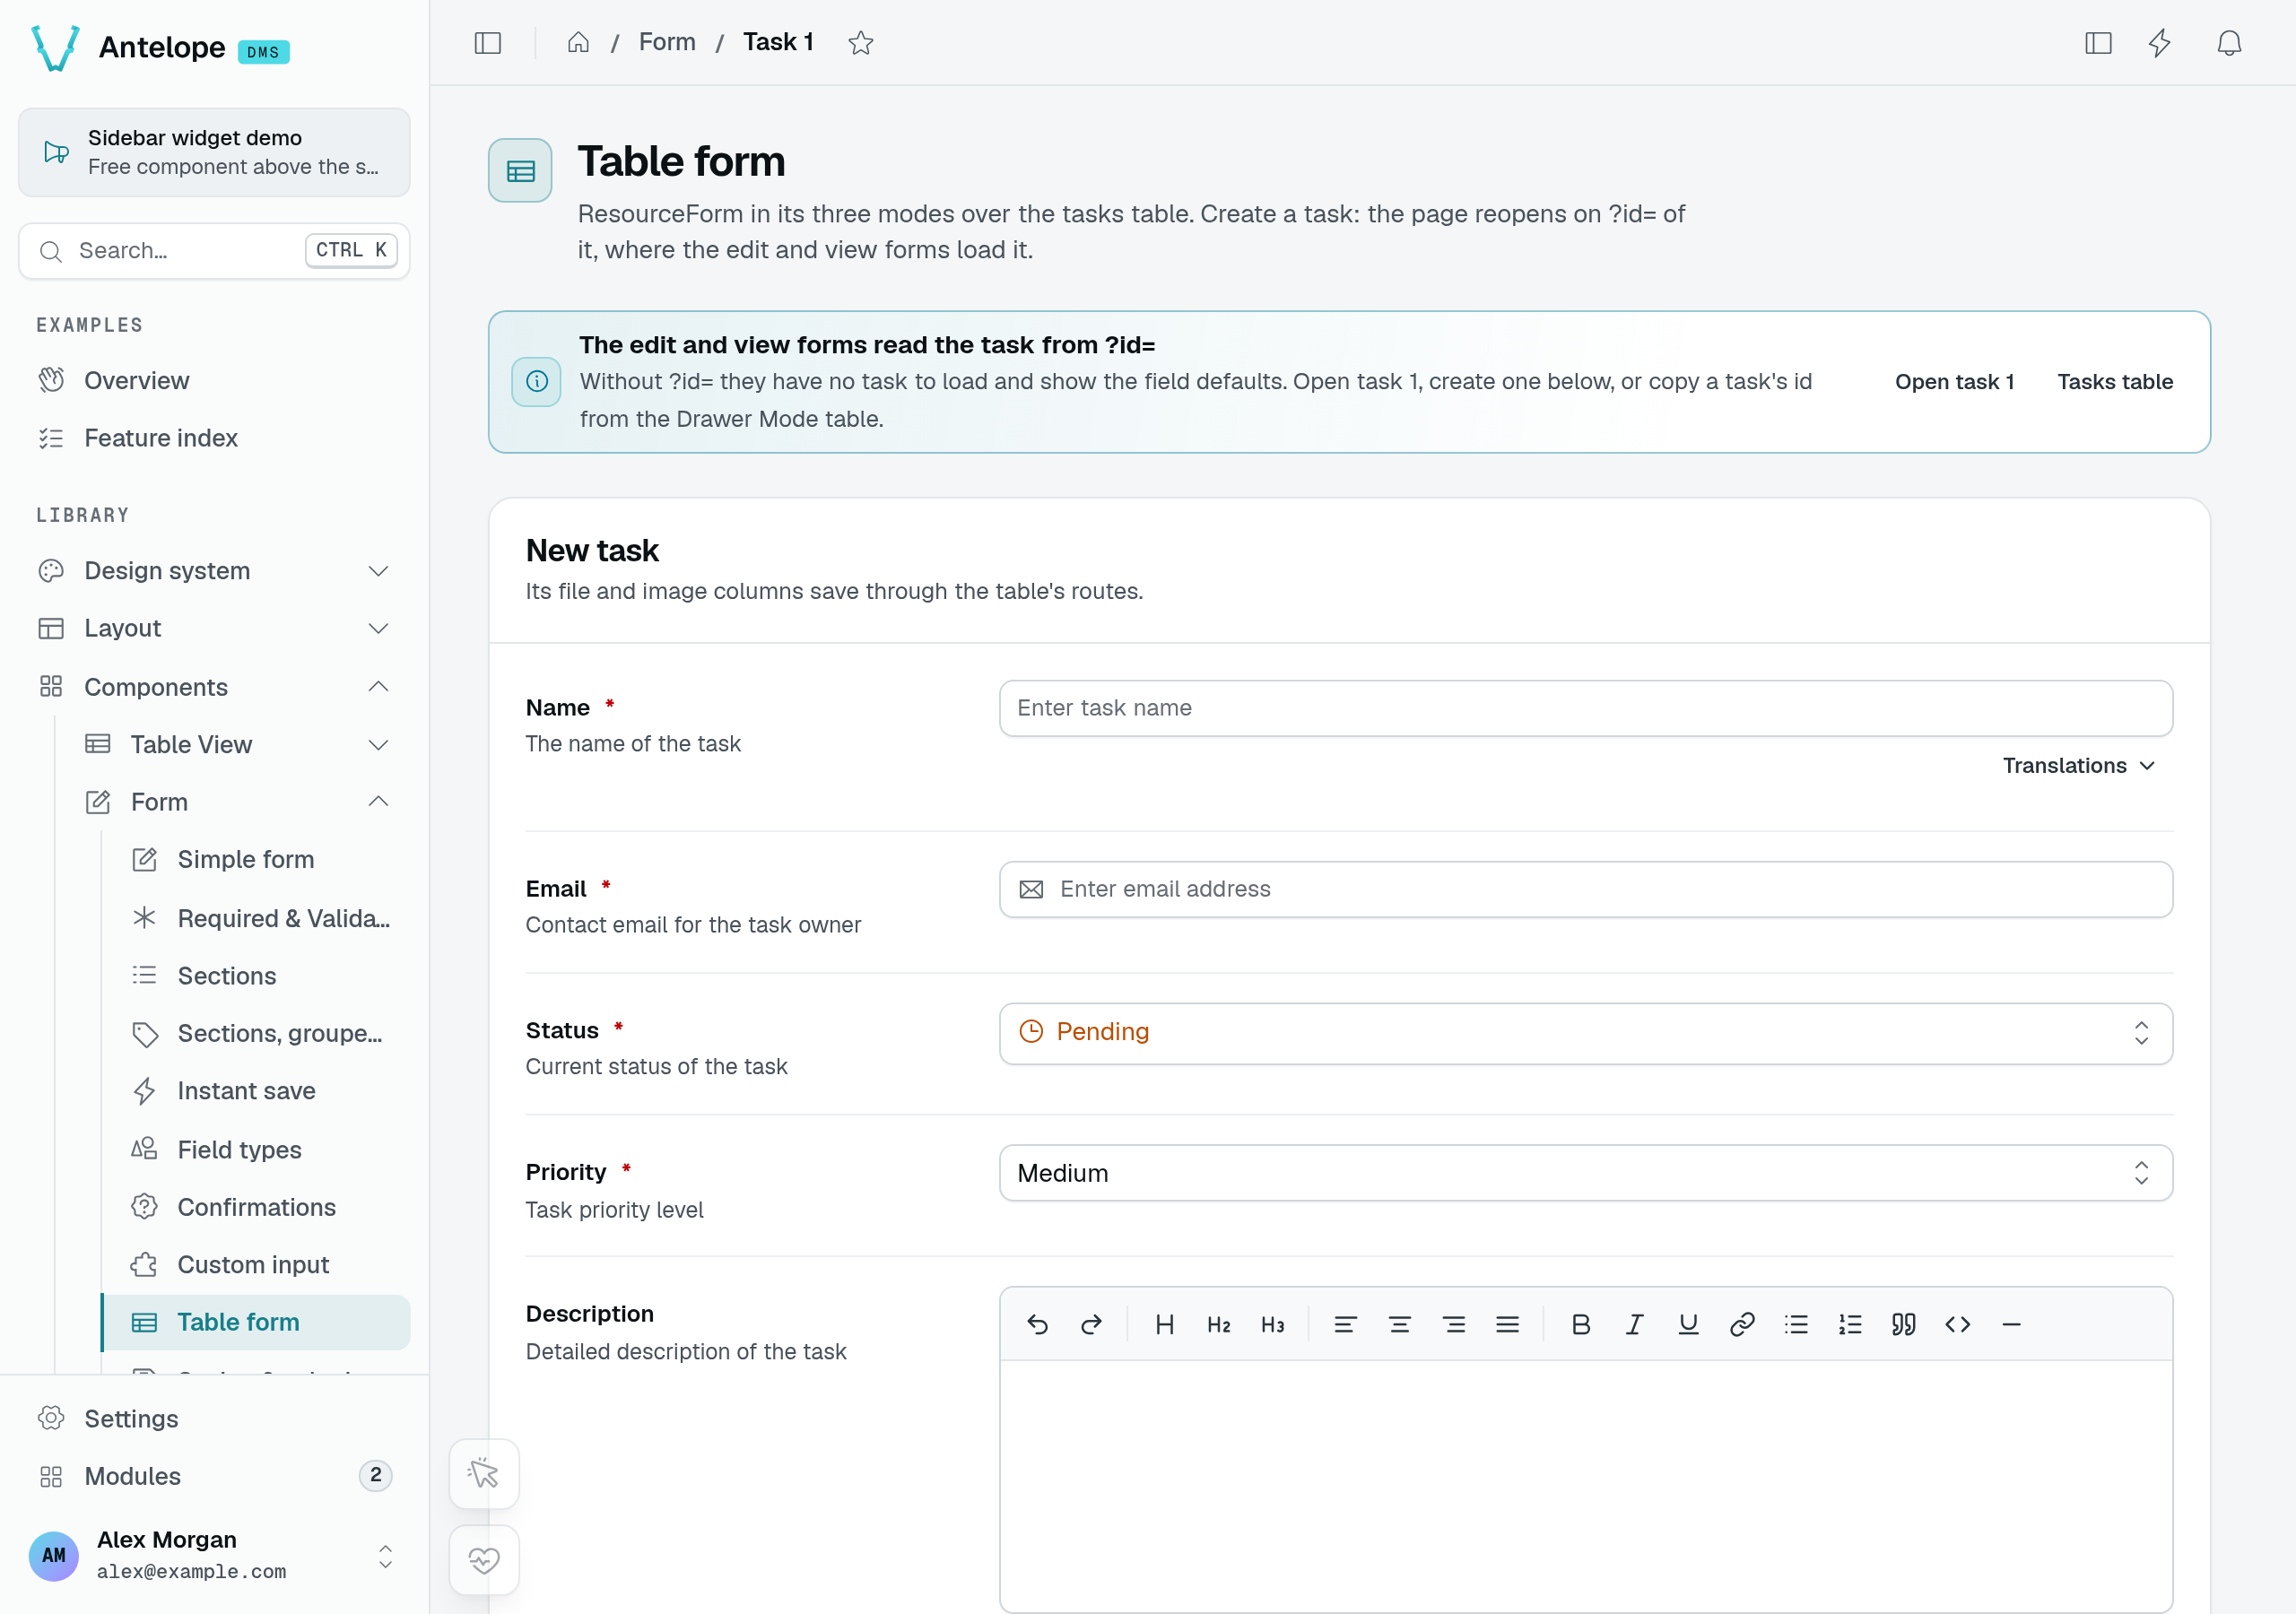Click Open task 1 button
The width and height of the screenshot is (2296, 1614).
1954,381
